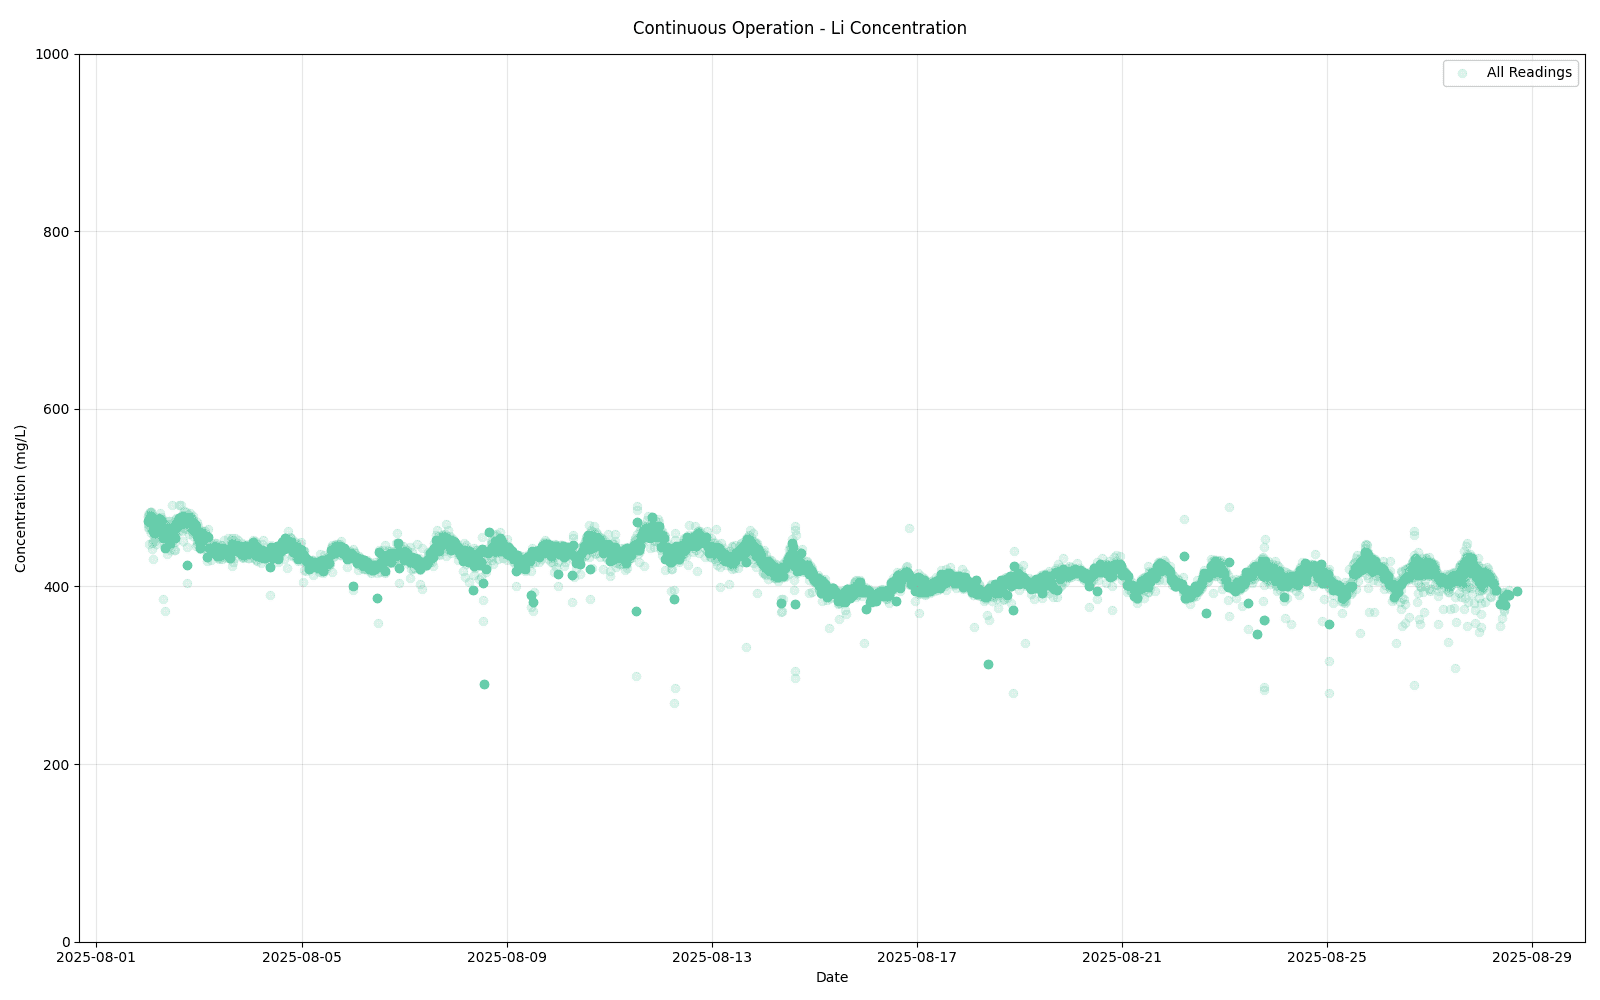Pick the 2025-08-05 date tick label
The width and height of the screenshot is (1600, 1000).
coord(302,957)
